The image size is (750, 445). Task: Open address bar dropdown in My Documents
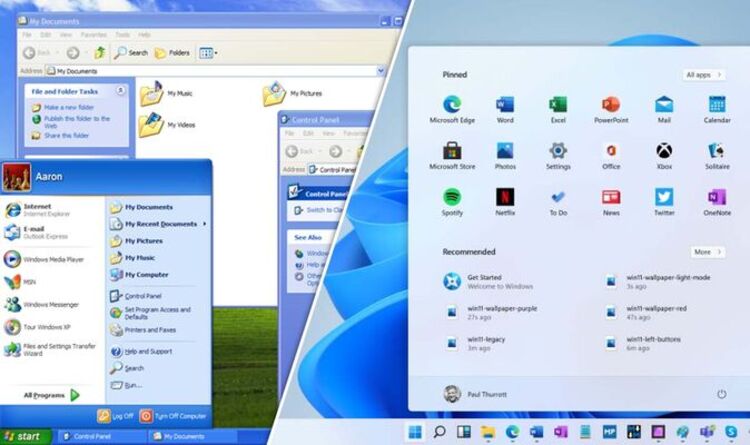click(381, 71)
